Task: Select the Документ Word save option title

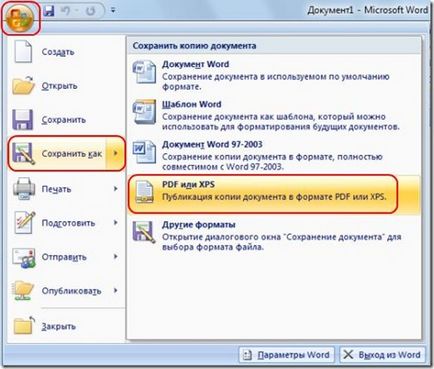Action: pos(195,64)
